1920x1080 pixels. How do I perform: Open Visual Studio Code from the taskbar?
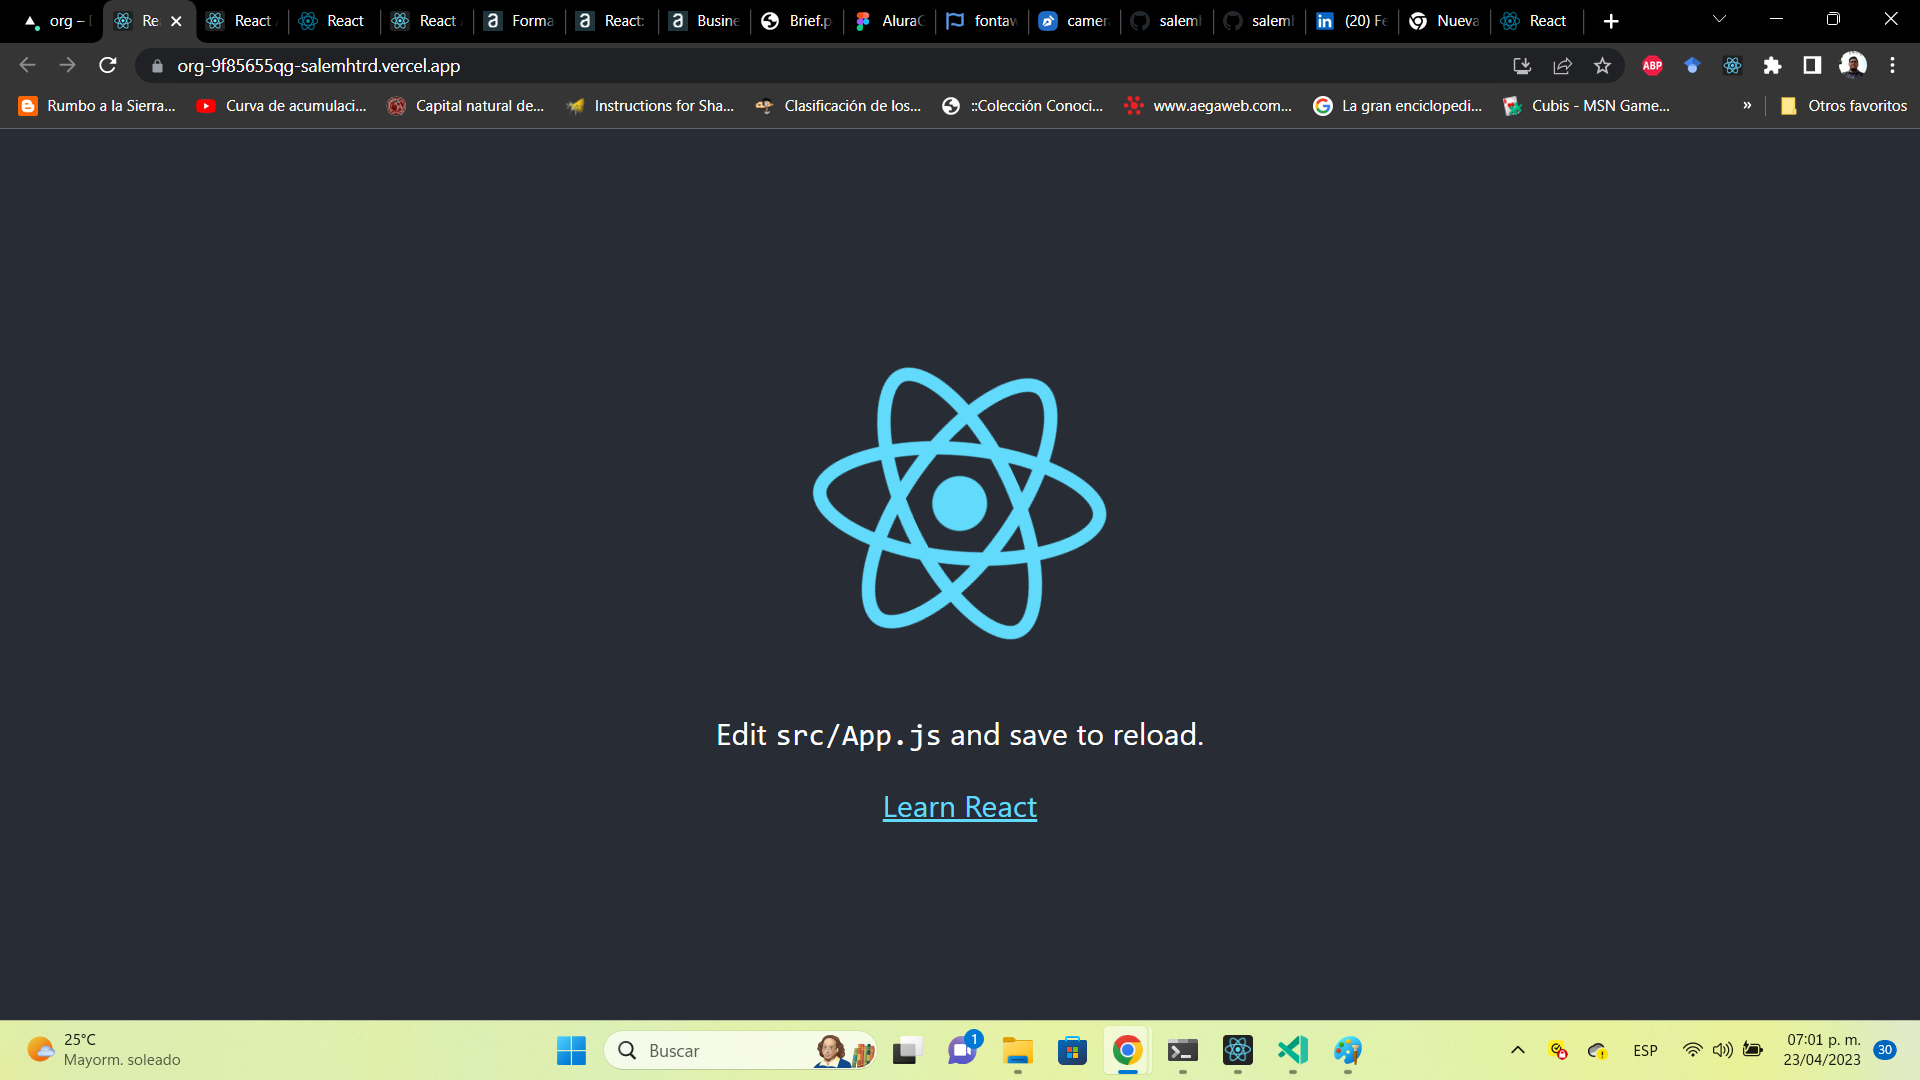point(1293,1050)
